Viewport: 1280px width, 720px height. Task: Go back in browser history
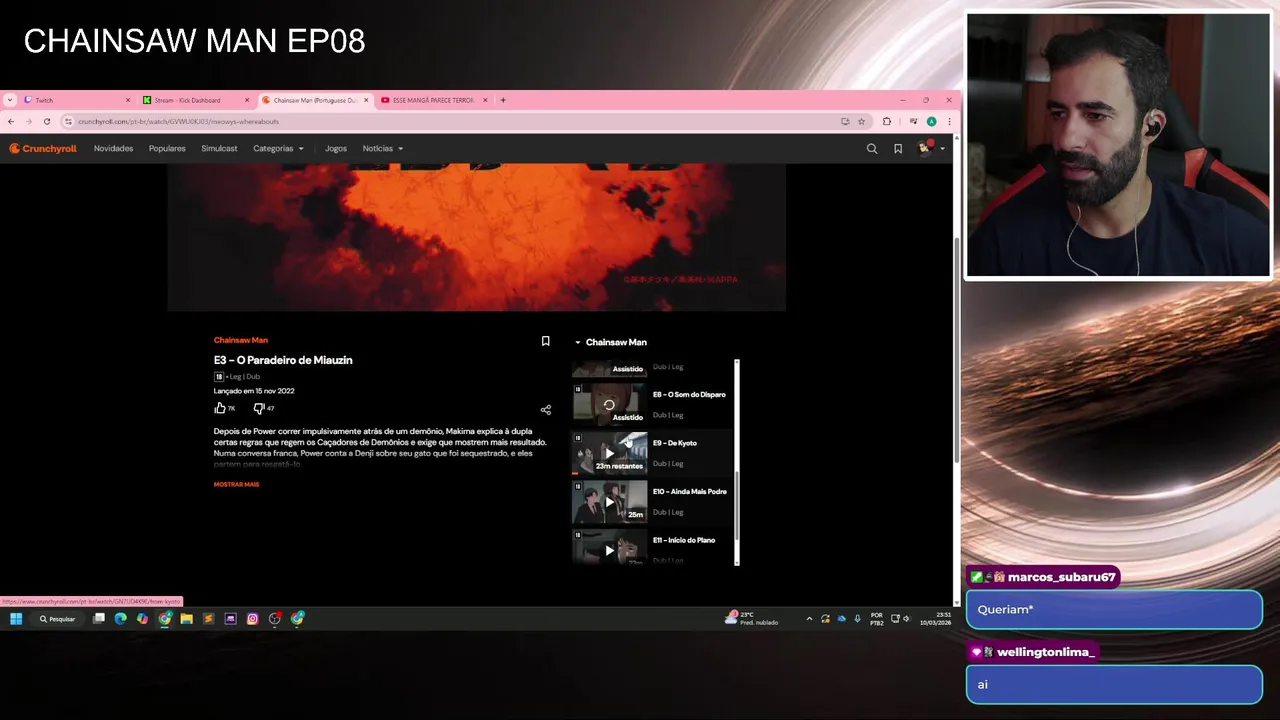tap(10, 121)
